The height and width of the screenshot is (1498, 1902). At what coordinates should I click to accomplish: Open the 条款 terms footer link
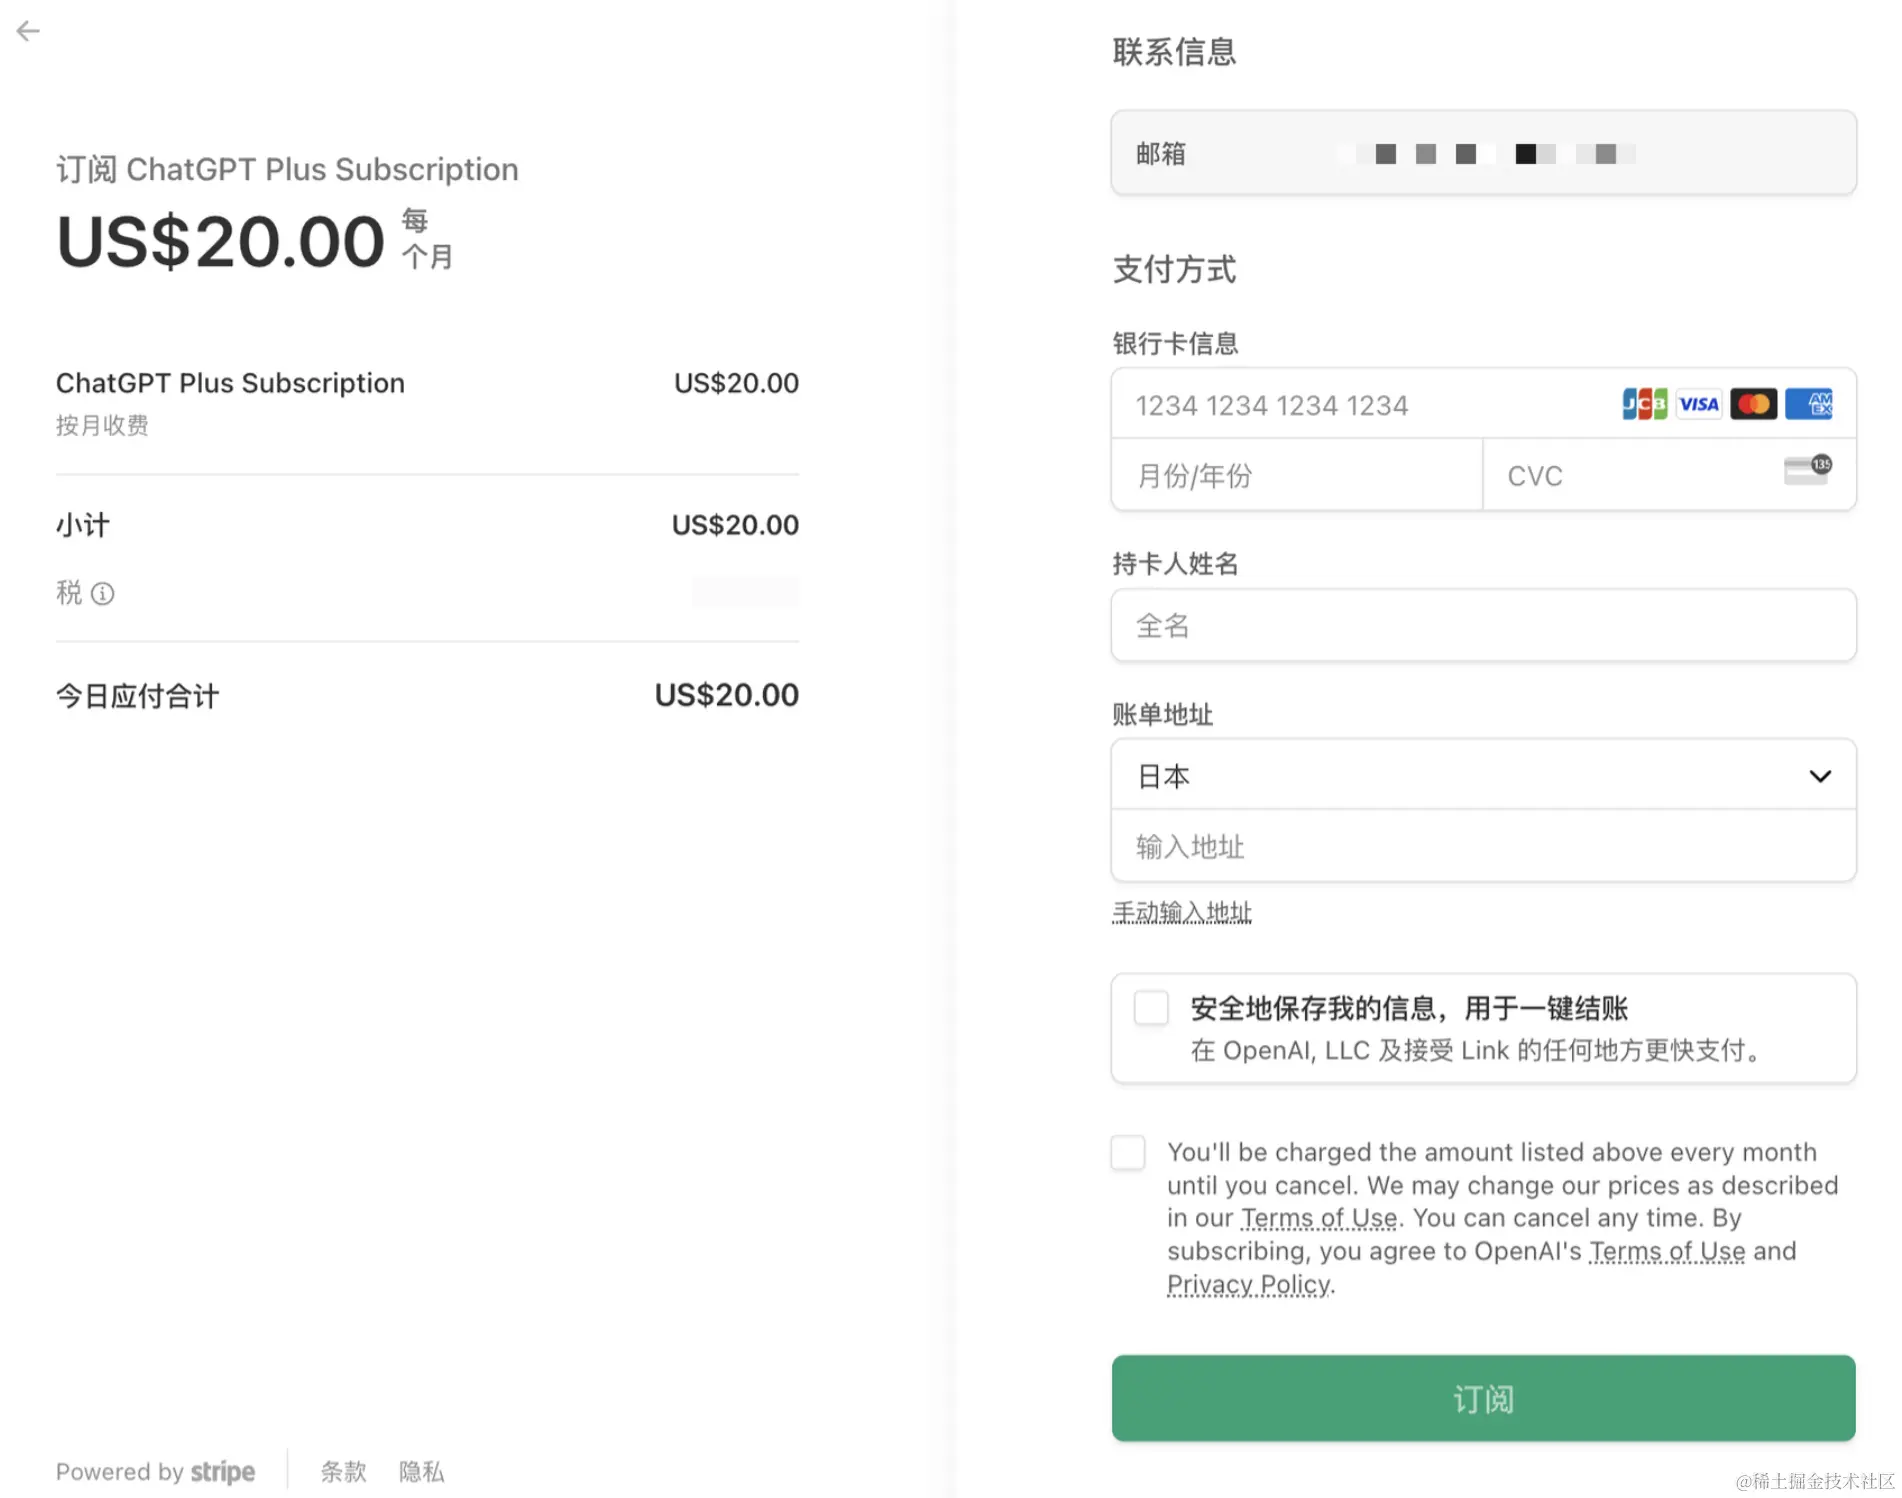pyautogui.click(x=343, y=1472)
